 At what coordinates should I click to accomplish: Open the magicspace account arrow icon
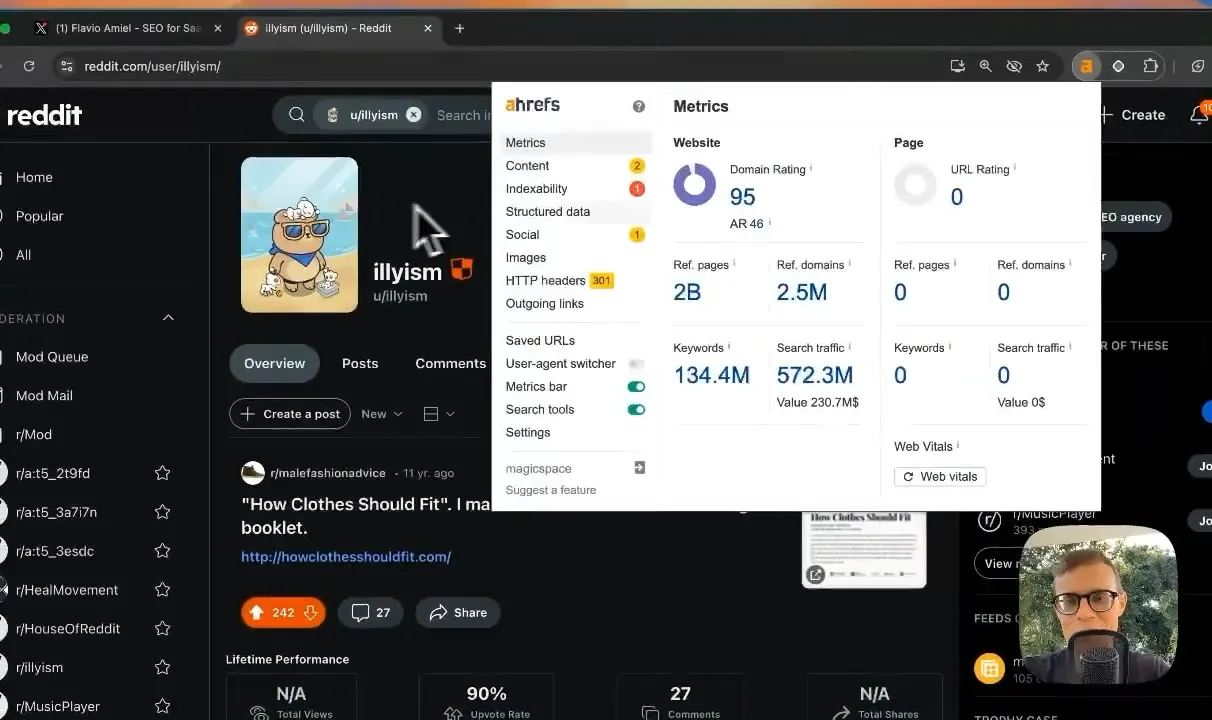click(640, 468)
